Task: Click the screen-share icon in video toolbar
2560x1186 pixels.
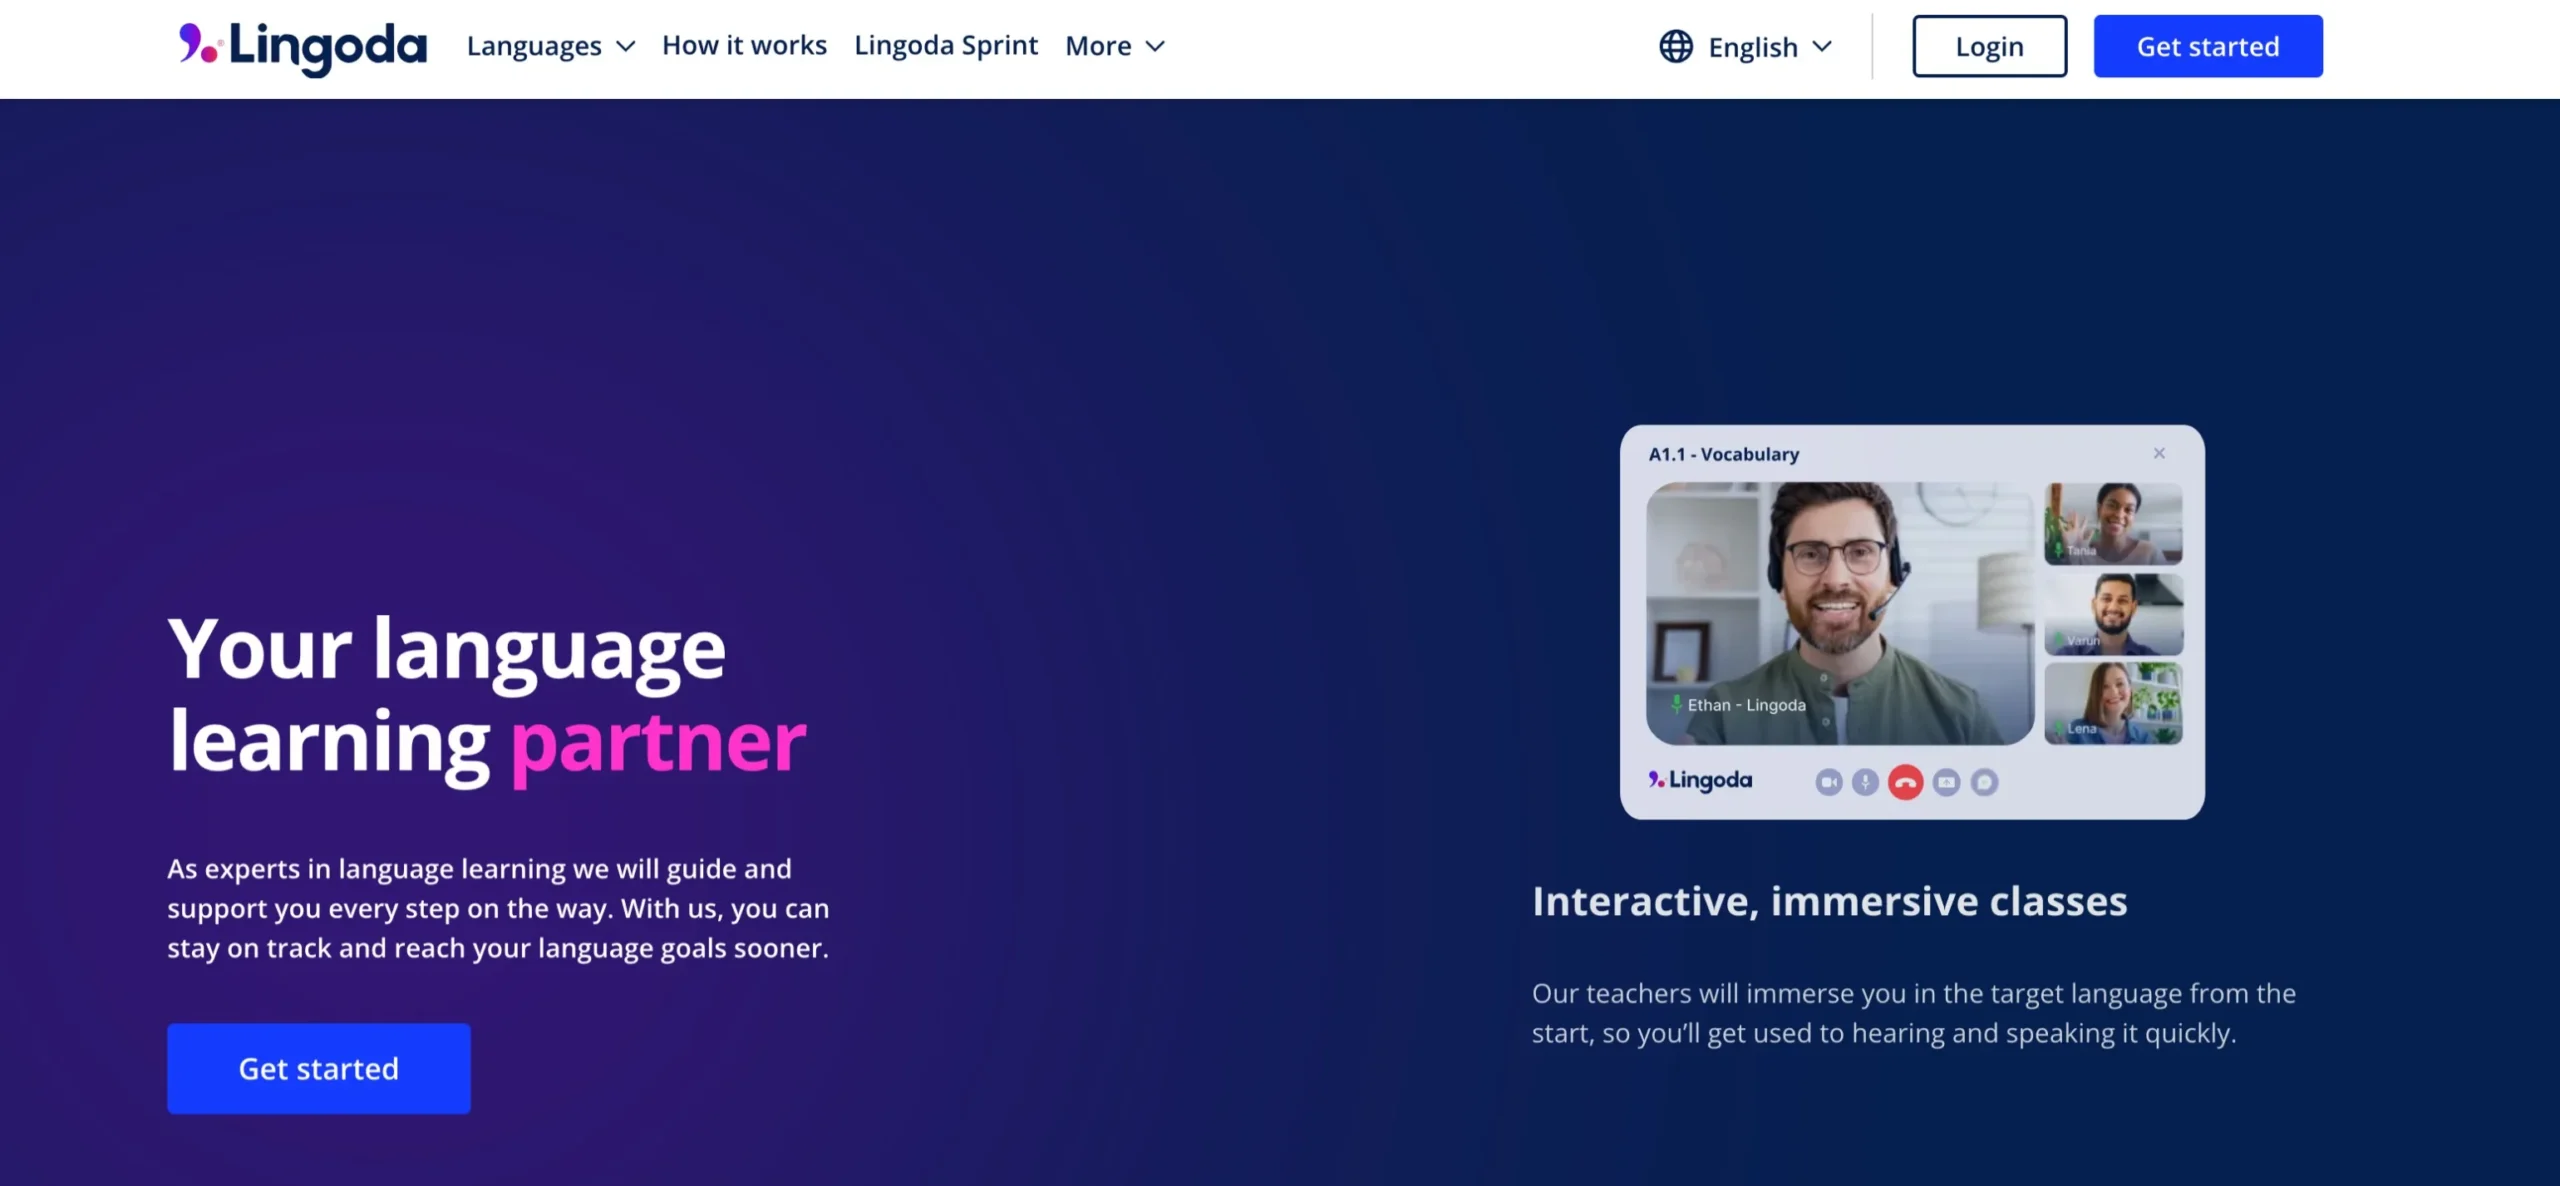Action: [x=1944, y=781]
